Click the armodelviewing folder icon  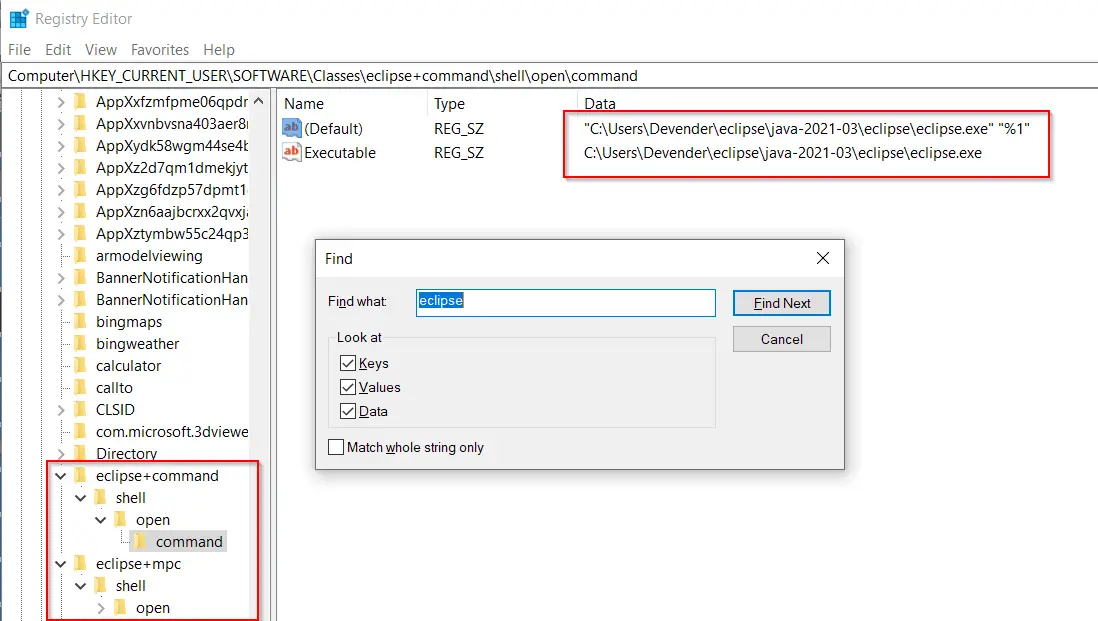[80, 255]
